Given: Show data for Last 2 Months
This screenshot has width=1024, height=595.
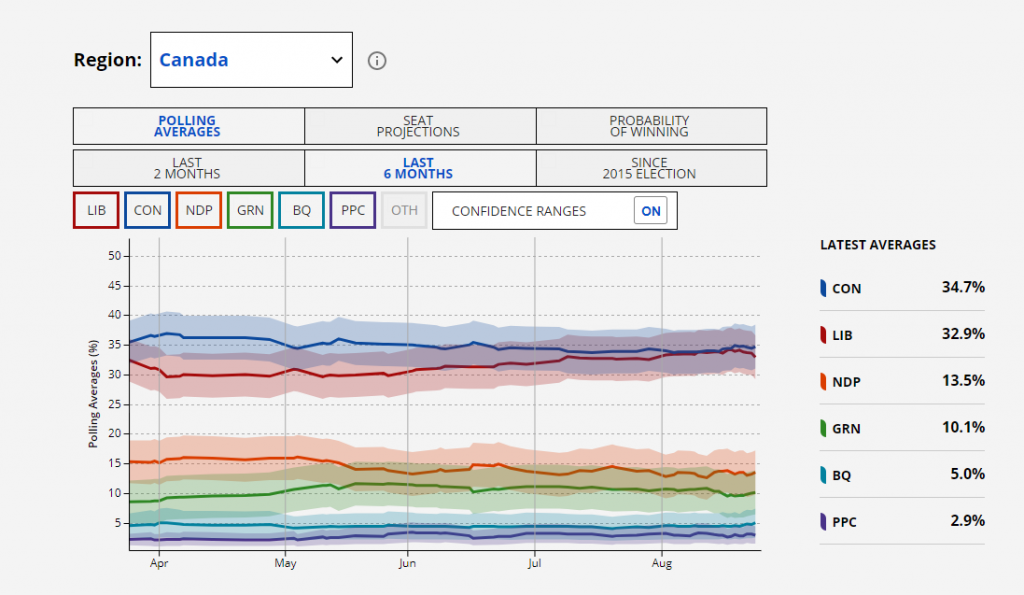Looking at the screenshot, I should click(188, 168).
